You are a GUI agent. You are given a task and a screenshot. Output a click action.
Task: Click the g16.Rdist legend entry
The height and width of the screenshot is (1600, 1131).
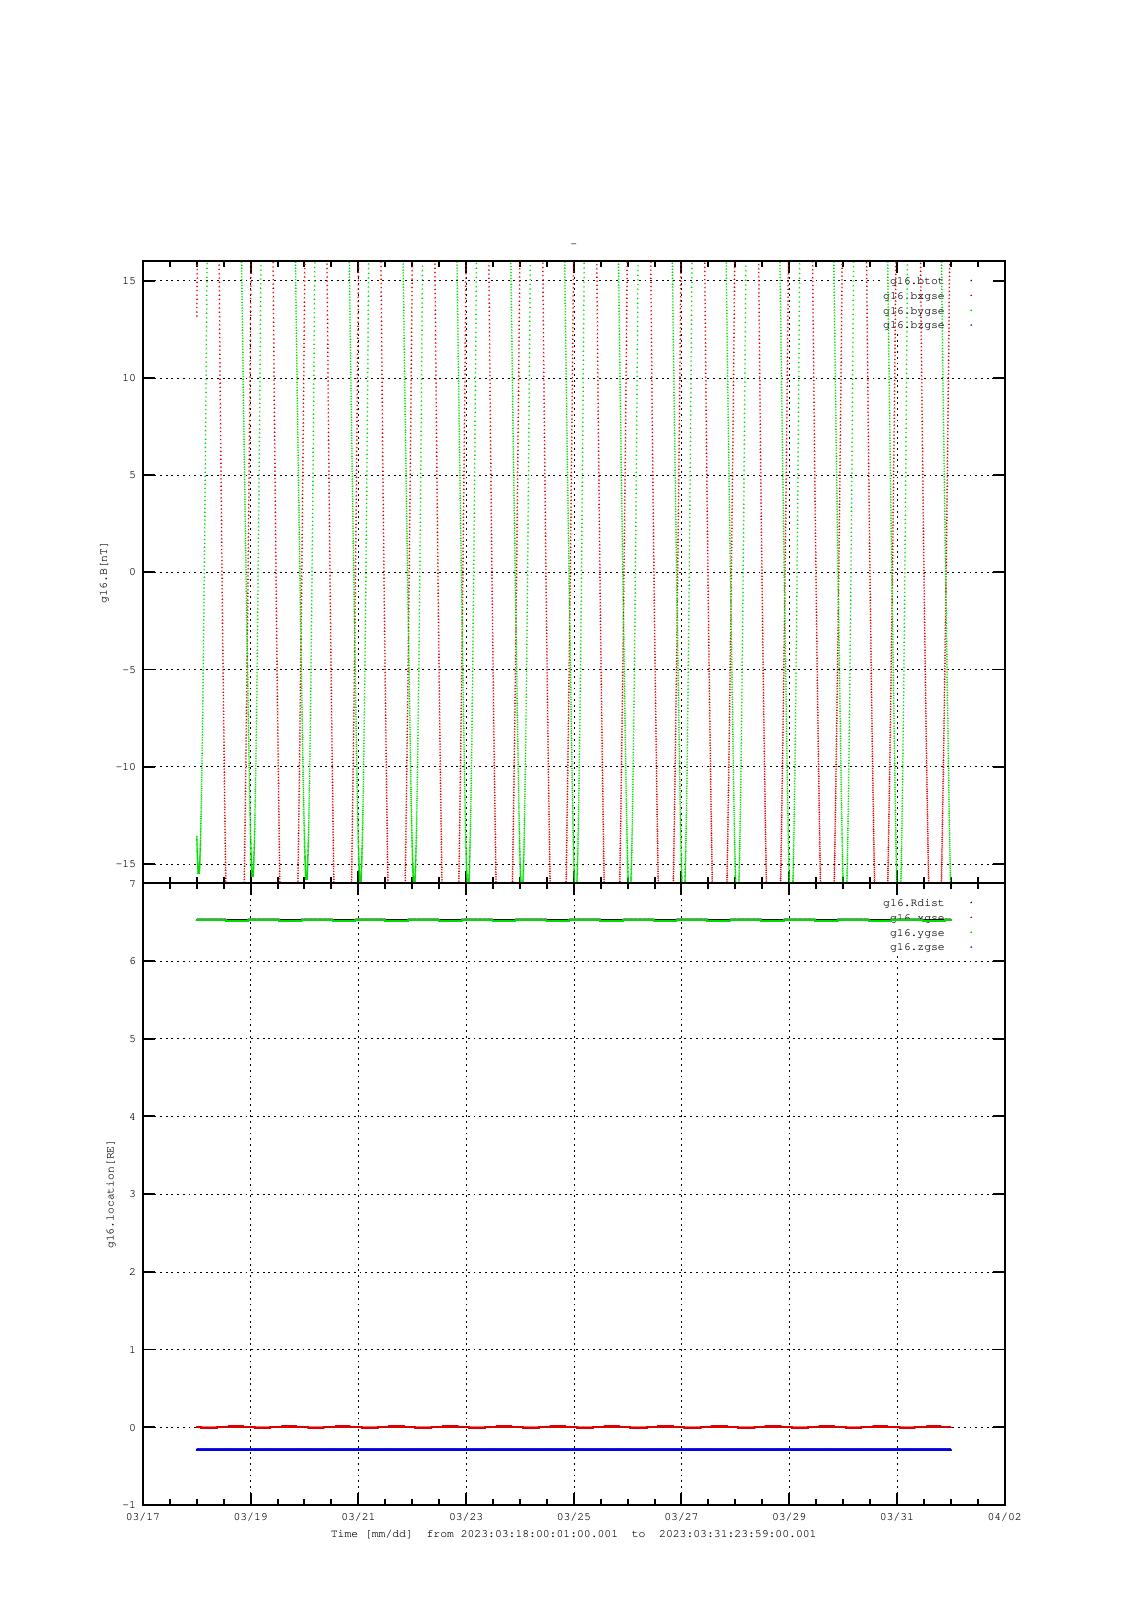click(913, 903)
